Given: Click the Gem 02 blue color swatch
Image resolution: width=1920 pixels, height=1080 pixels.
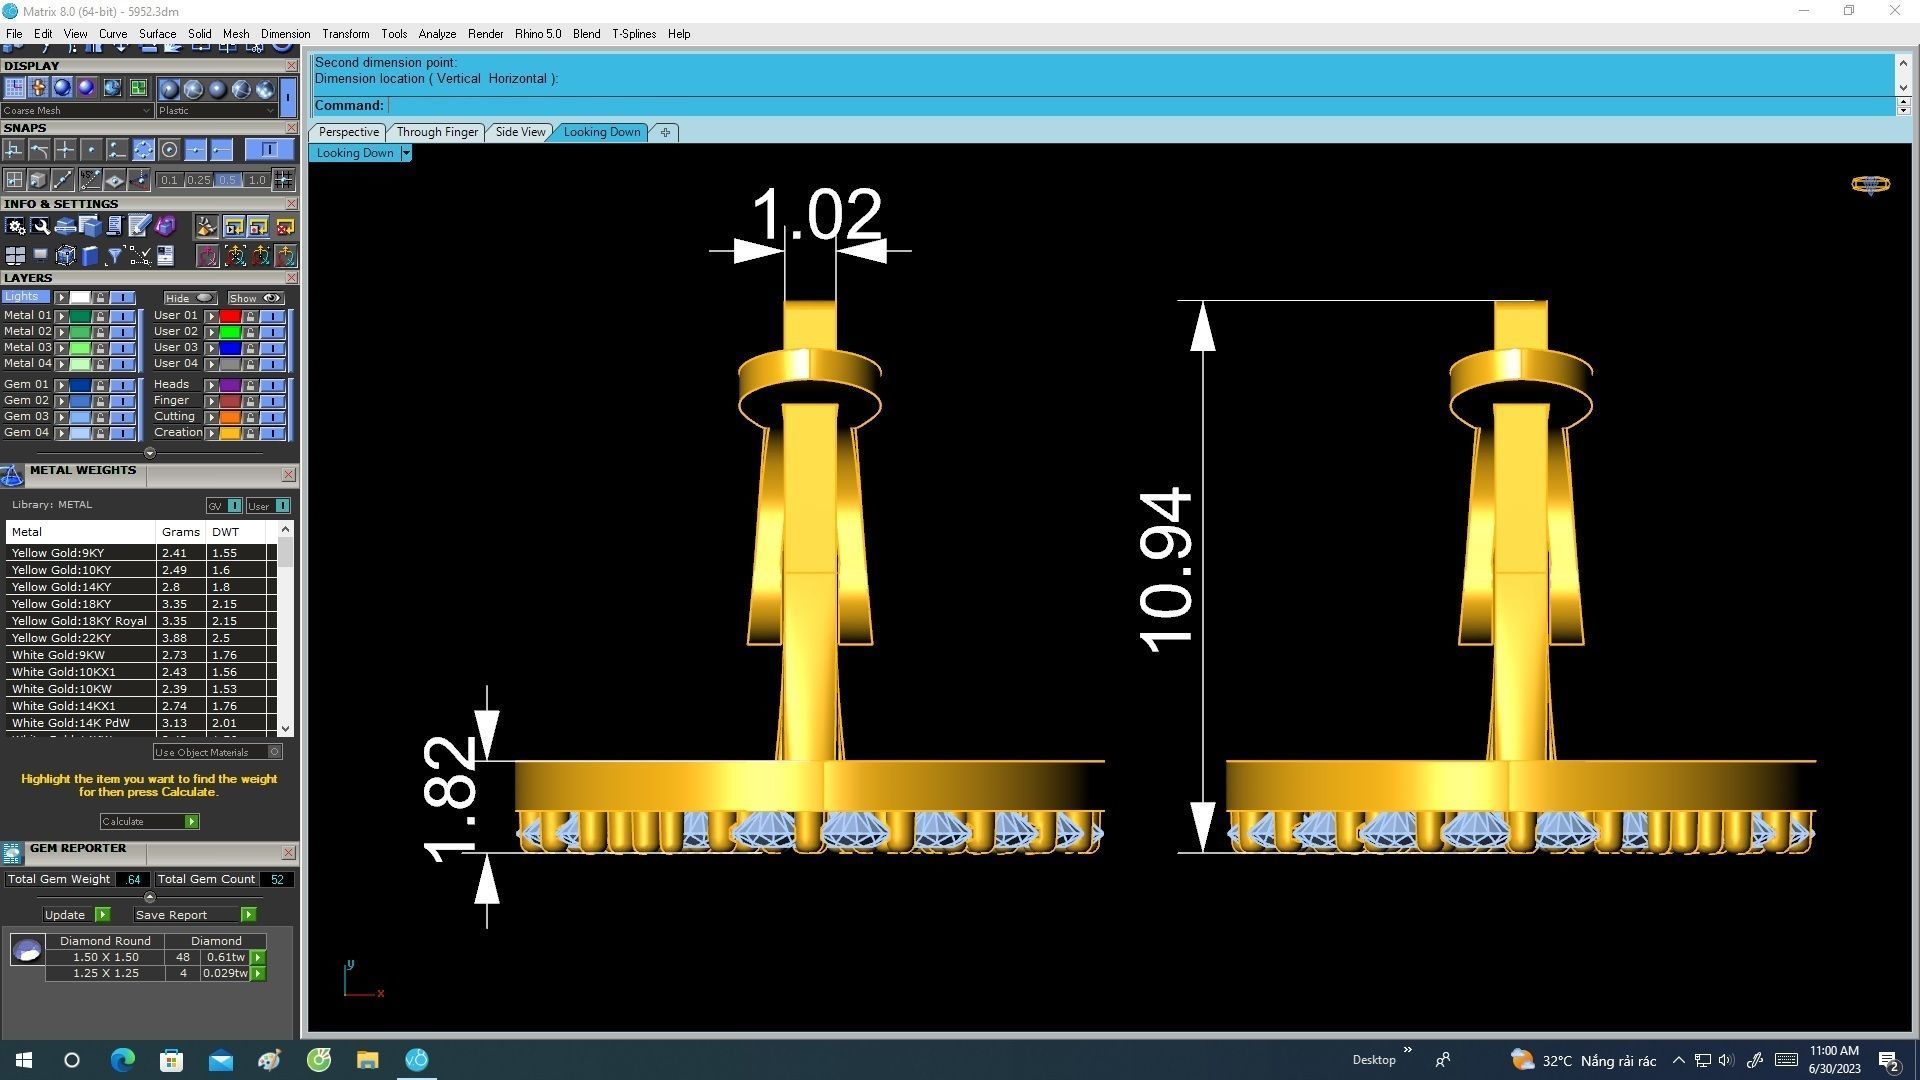Looking at the screenshot, I should pyautogui.click(x=80, y=401).
